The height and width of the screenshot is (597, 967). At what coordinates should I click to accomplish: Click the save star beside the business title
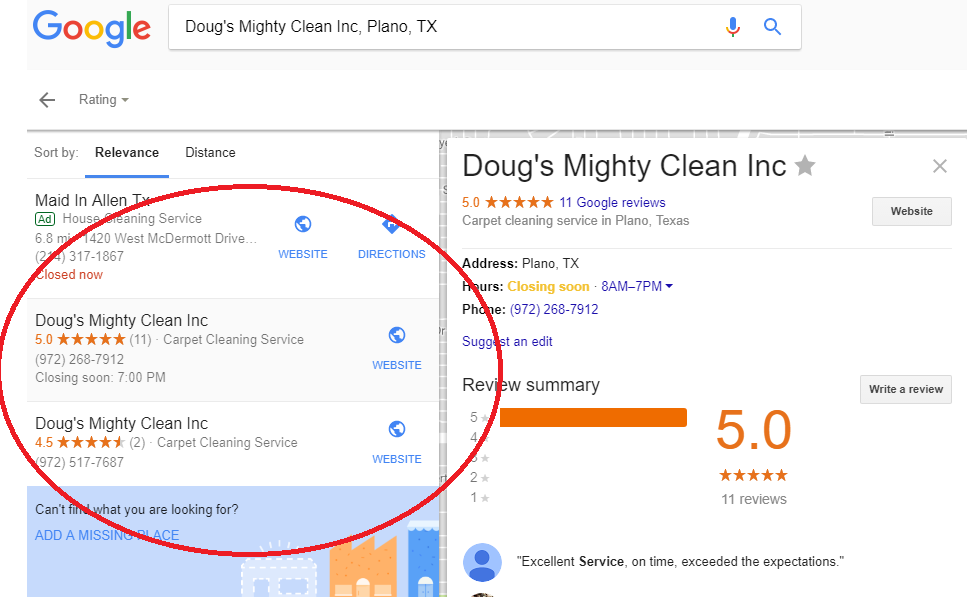coord(805,165)
